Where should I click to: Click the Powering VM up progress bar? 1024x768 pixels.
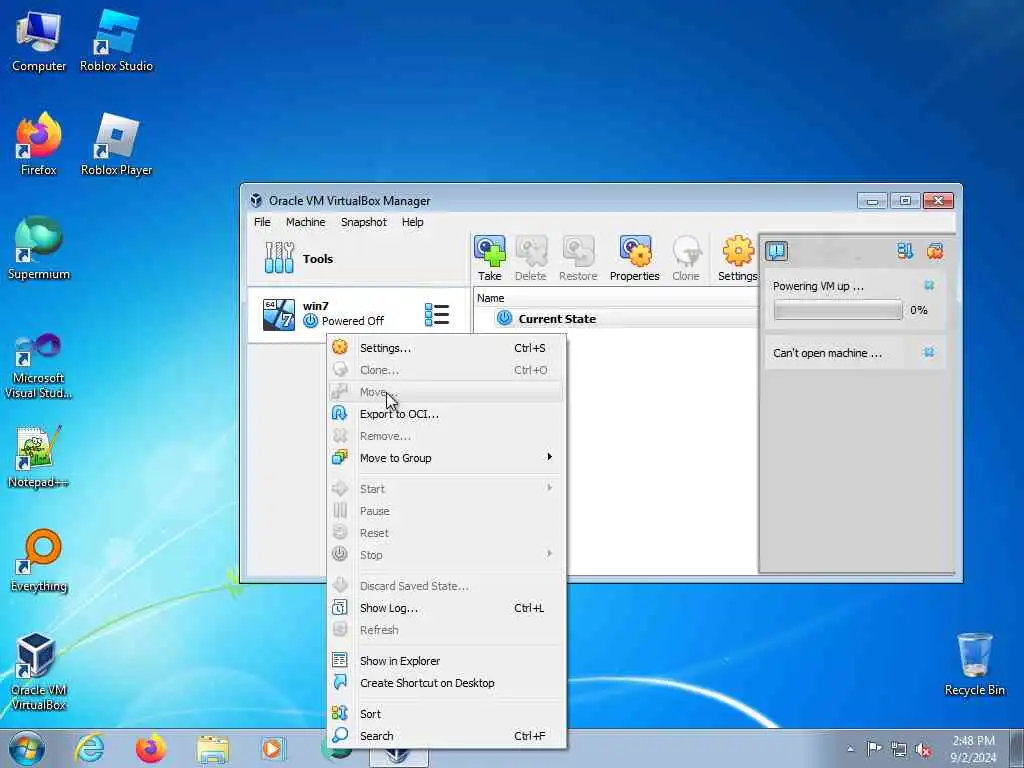pyautogui.click(x=838, y=310)
